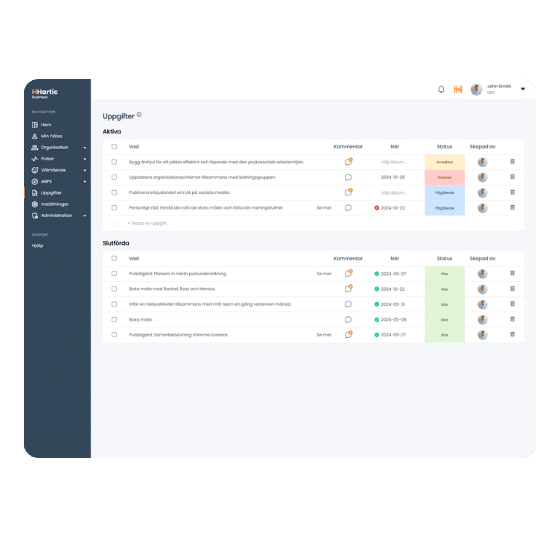Tick the checkbox for Pulsåtgärd Planera task
The width and height of the screenshot is (560, 537).
[114, 273]
